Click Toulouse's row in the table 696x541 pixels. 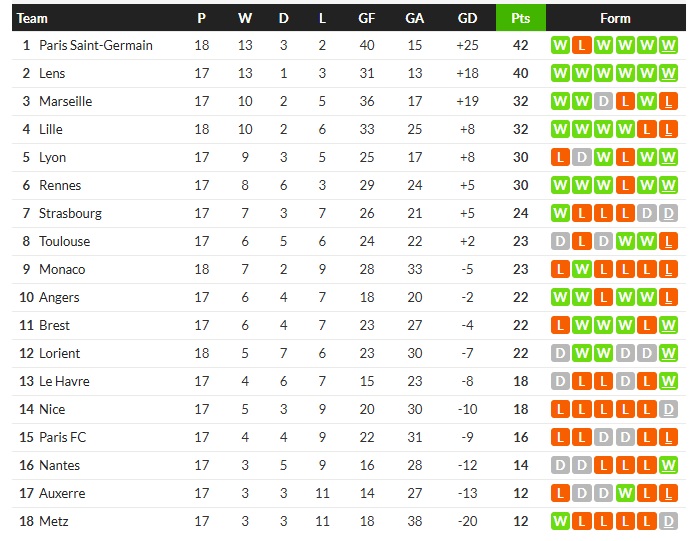[x=300, y=241]
